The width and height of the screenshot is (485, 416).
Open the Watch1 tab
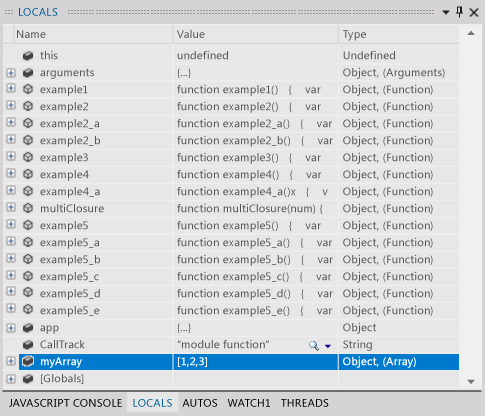pos(249,403)
